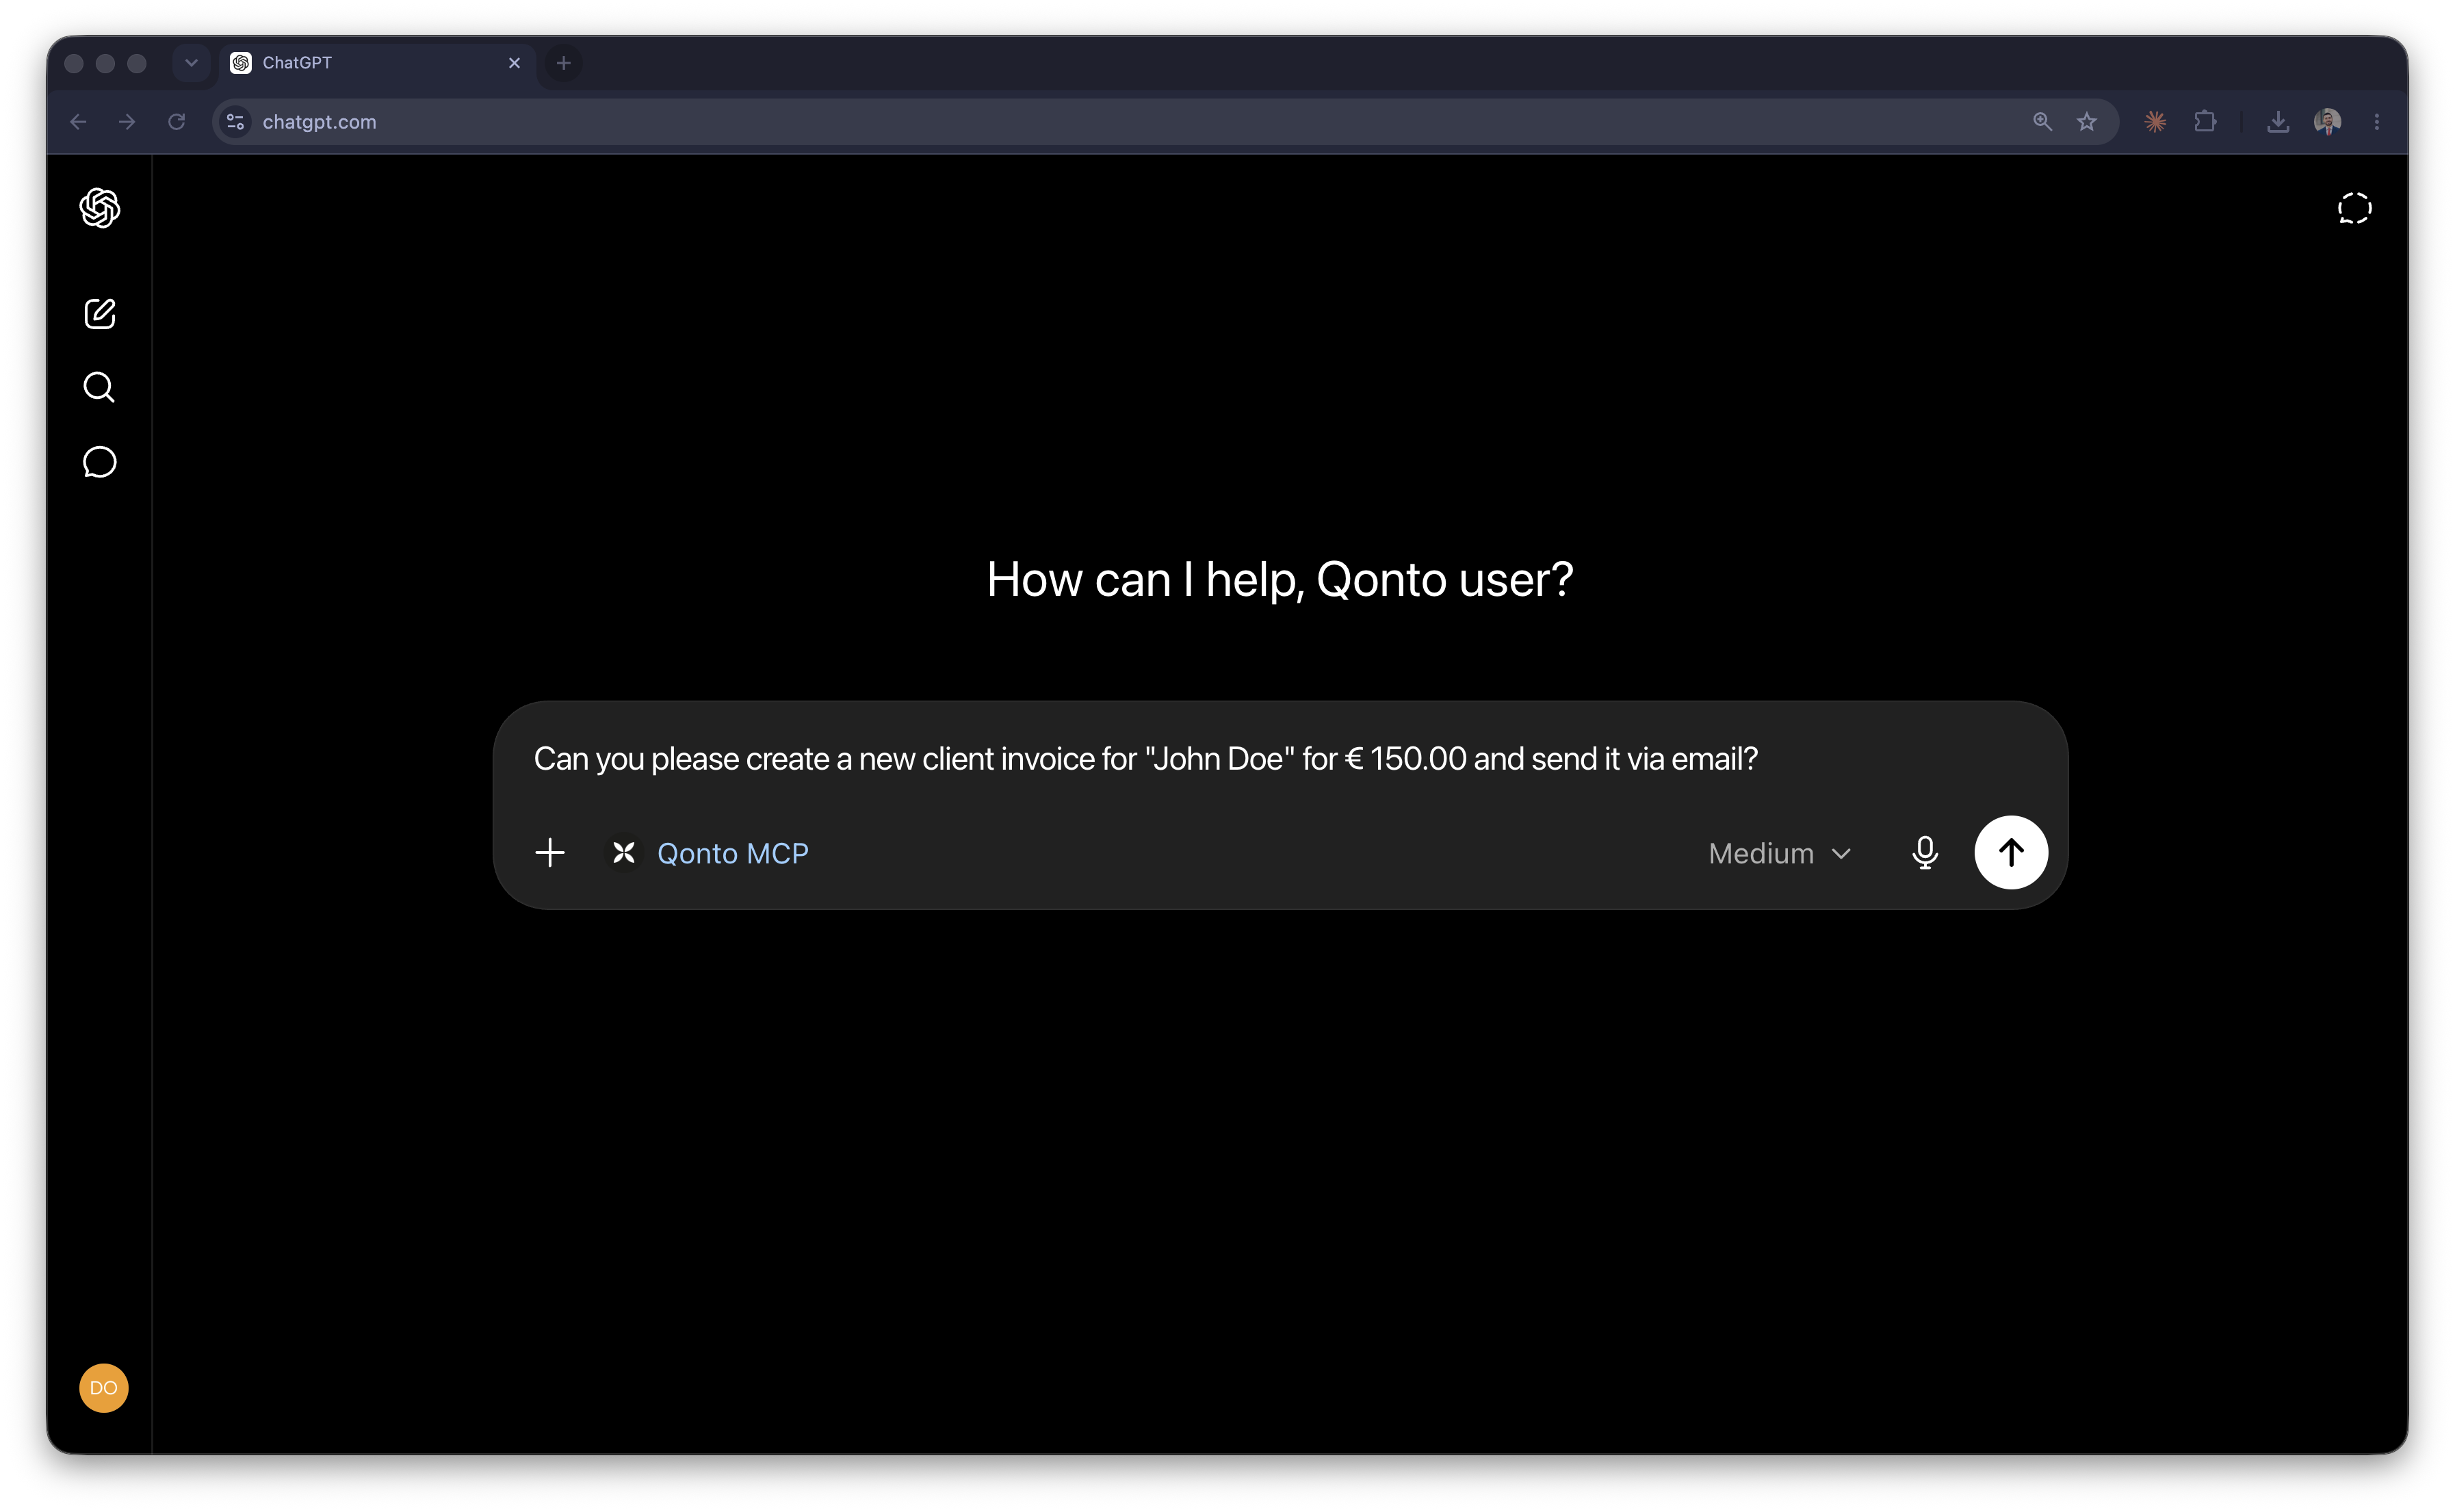Go forward with browser forward arrow

click(127, 122)
